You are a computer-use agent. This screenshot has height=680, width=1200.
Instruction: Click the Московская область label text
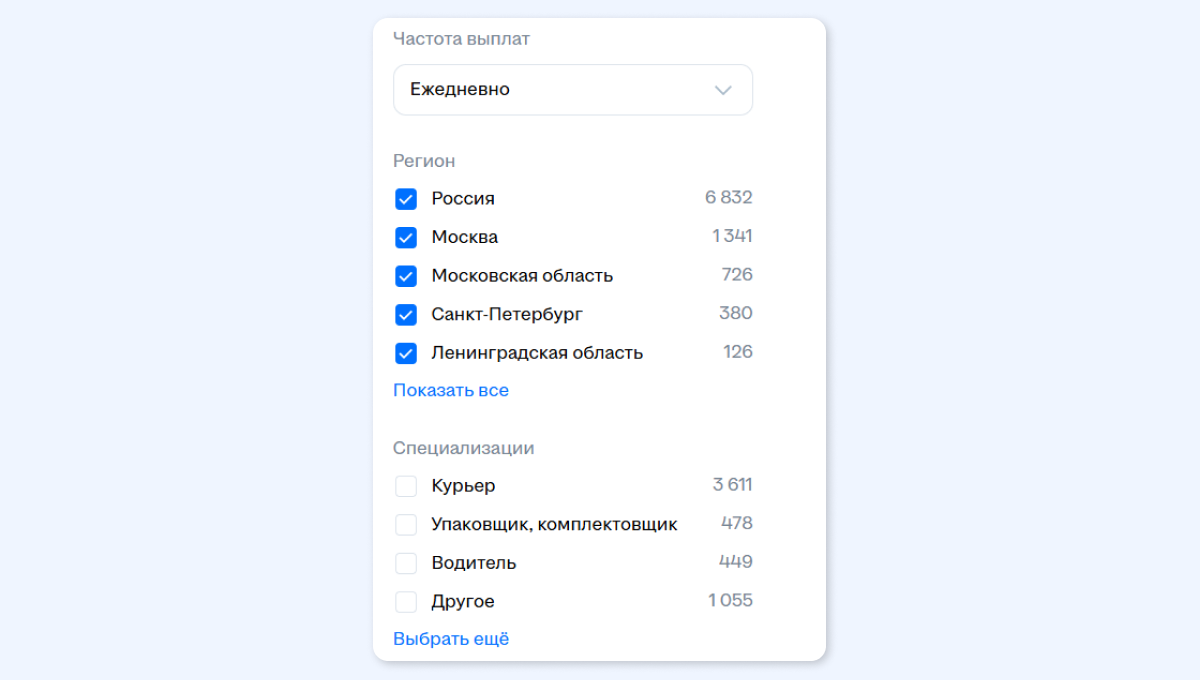coord(522,276)
